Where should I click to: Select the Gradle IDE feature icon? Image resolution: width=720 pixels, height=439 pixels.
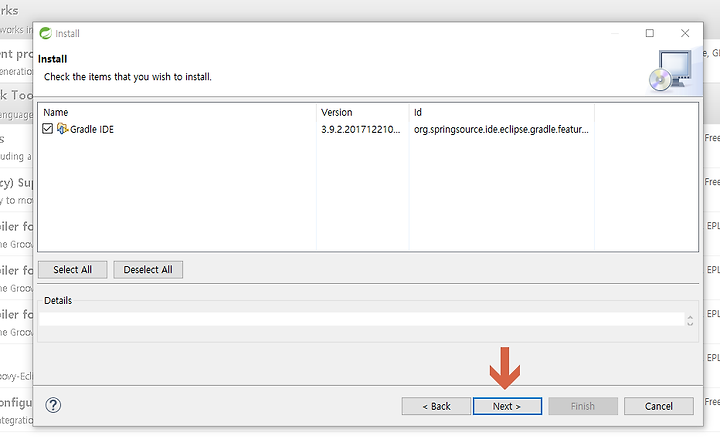point(62,129)
